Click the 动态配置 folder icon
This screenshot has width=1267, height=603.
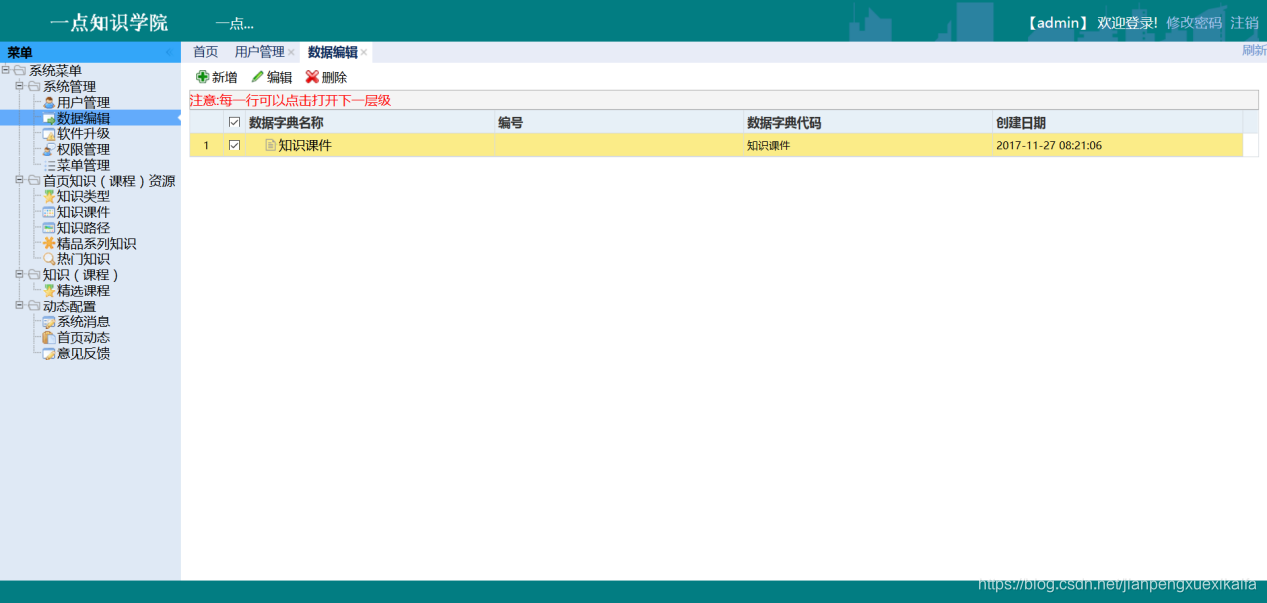point(34,307)
